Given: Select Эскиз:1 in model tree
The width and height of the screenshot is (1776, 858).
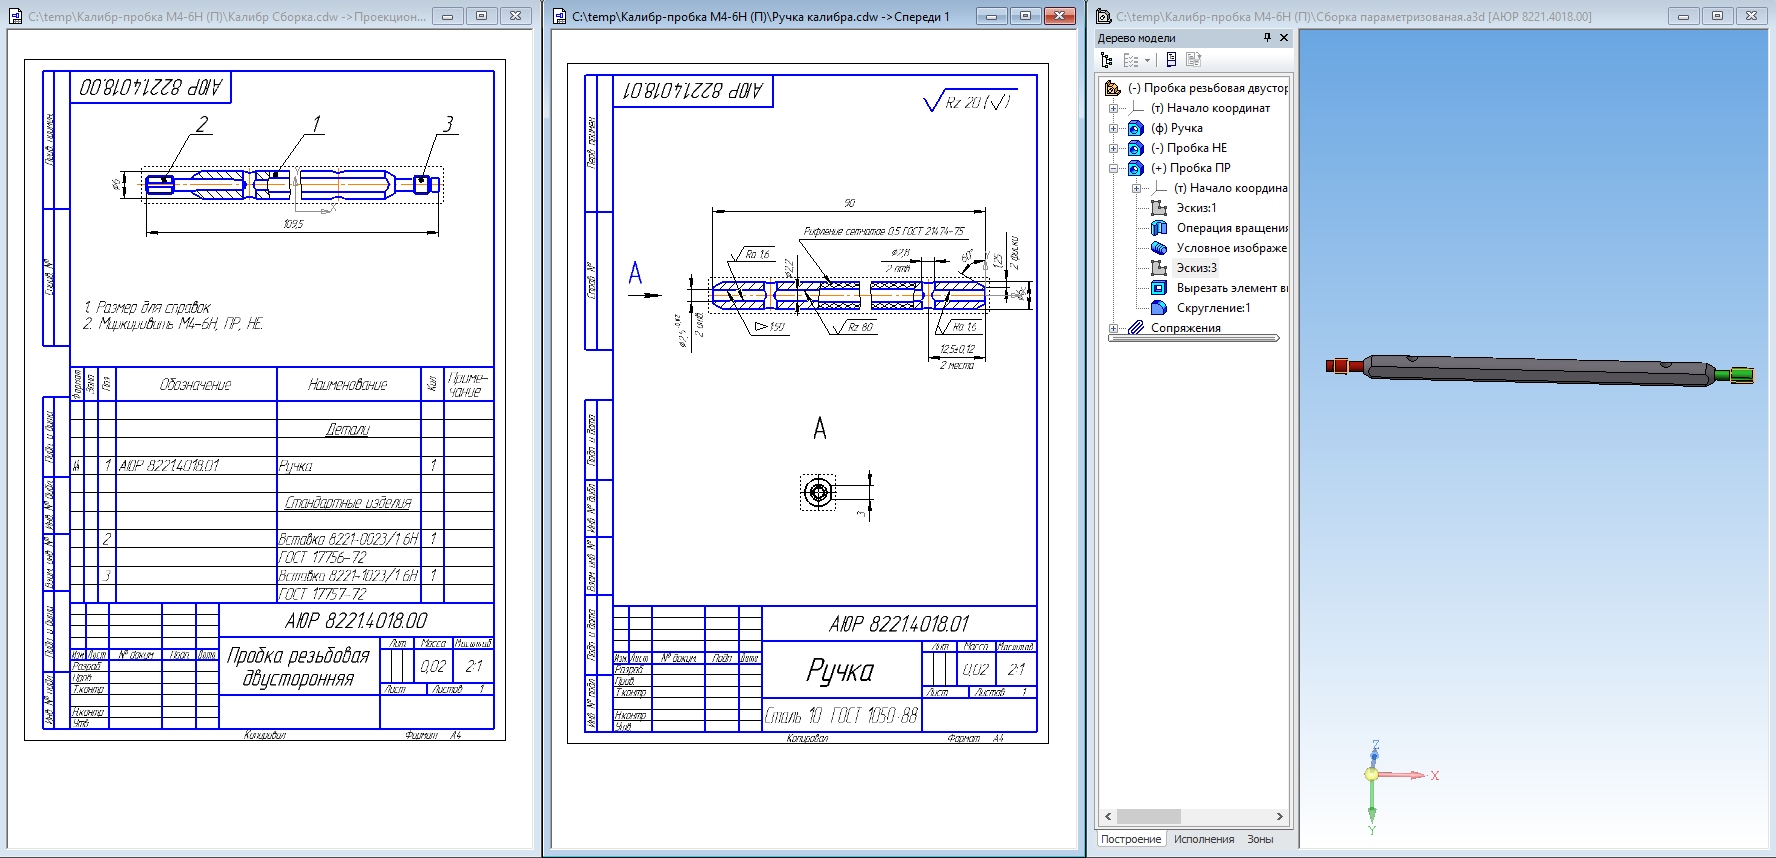Looking at the screenshot, I should click(x=1196, y=208).
